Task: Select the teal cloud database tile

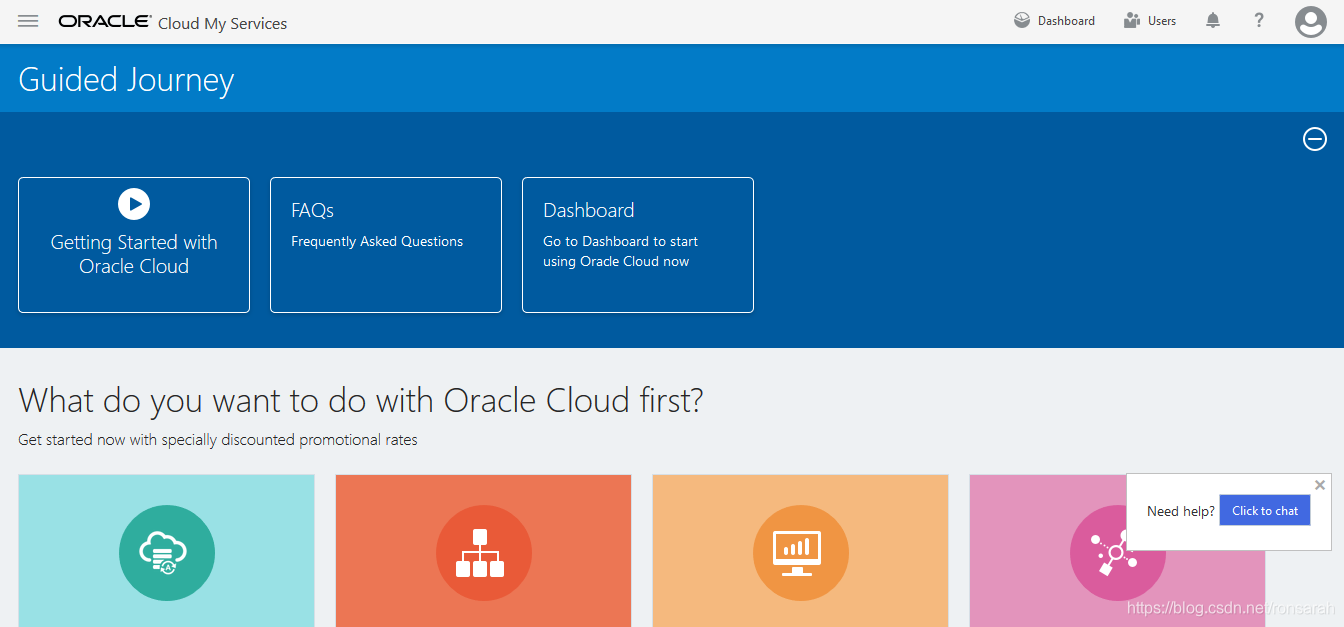Action: [166, 551]
